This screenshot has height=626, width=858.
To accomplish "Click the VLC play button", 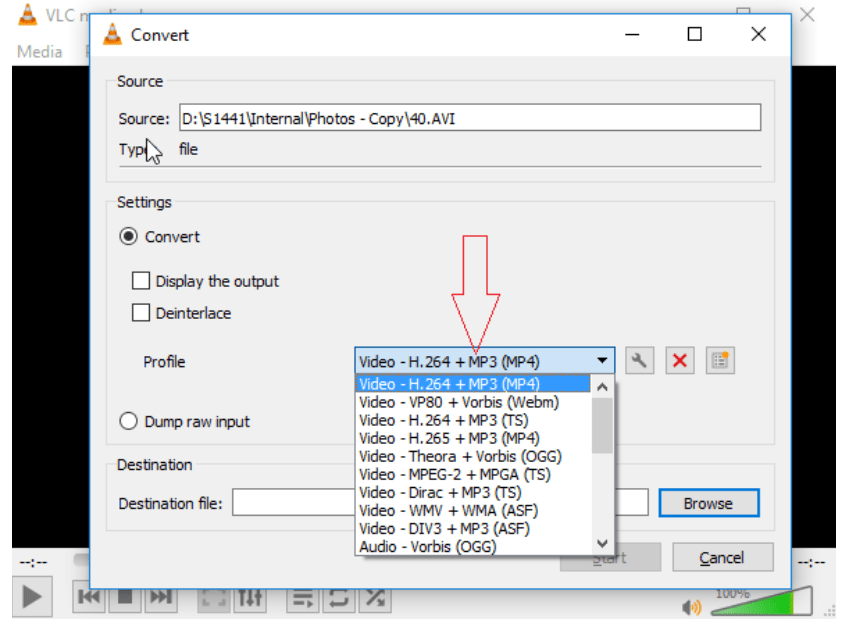I will tap(32, 596).
